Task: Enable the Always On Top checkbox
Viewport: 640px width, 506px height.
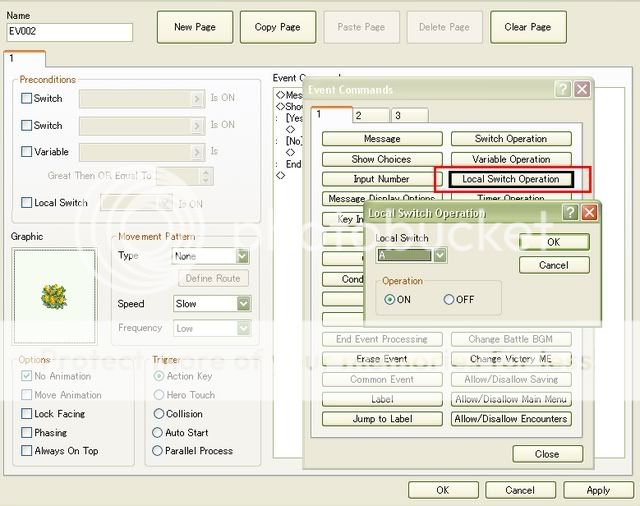Action: [x=27, y=451]
